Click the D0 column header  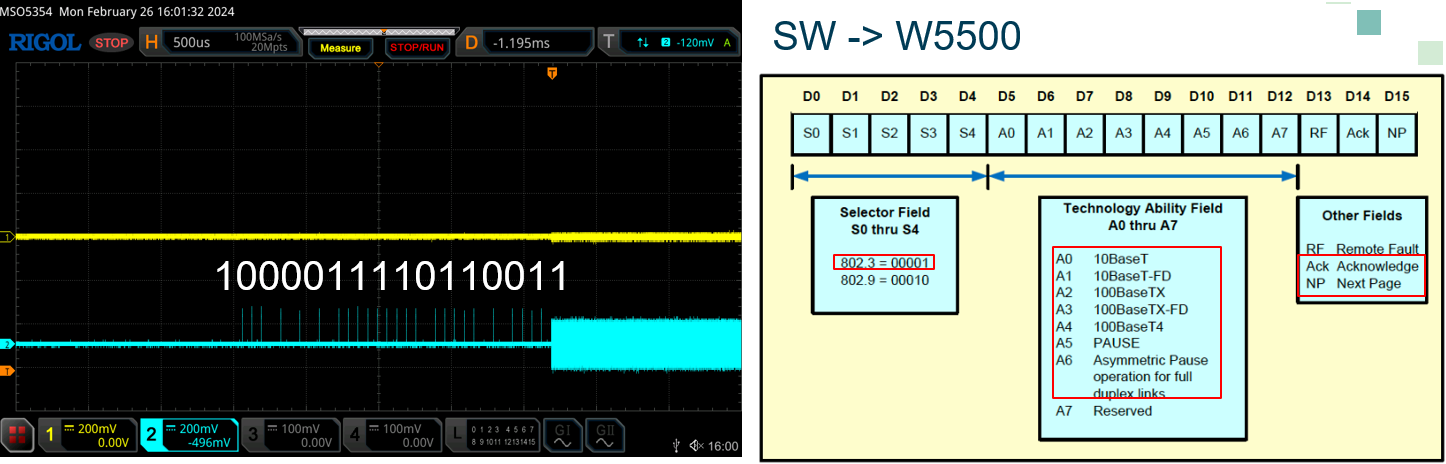(x=811, y=96)
